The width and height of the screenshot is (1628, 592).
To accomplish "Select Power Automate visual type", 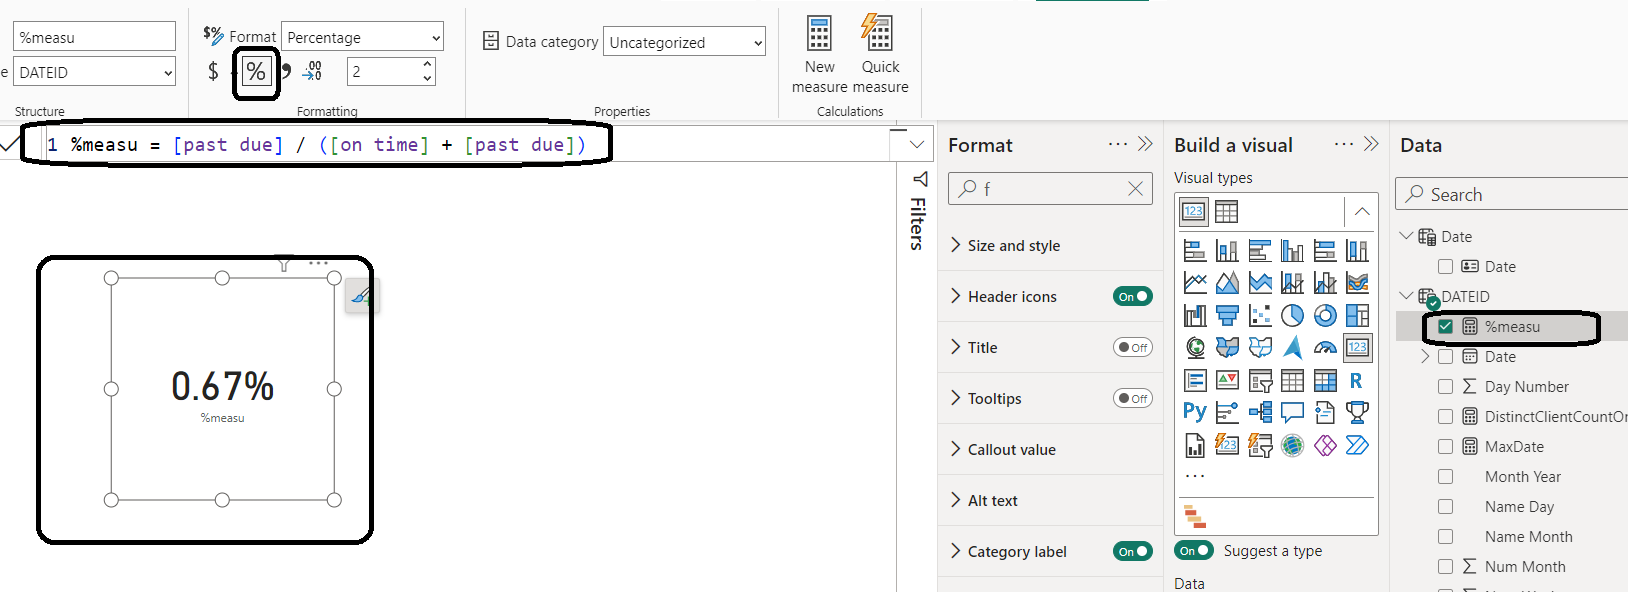I will click(x=1357, y=445).
